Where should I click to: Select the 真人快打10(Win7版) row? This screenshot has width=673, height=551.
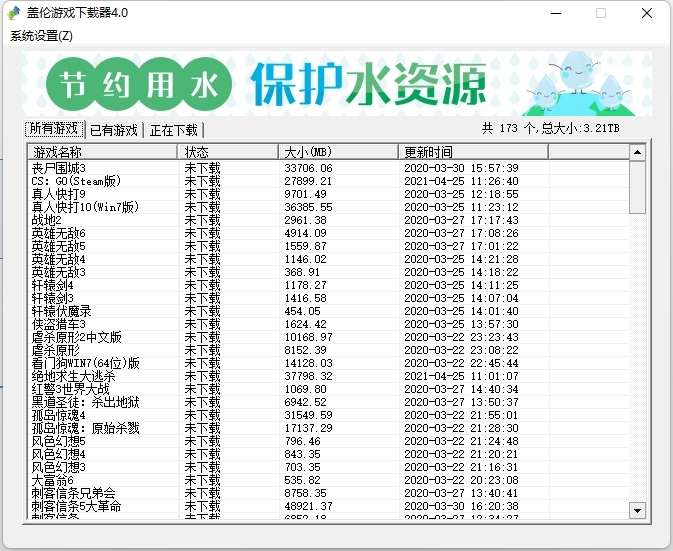click(x=328, y=207)
